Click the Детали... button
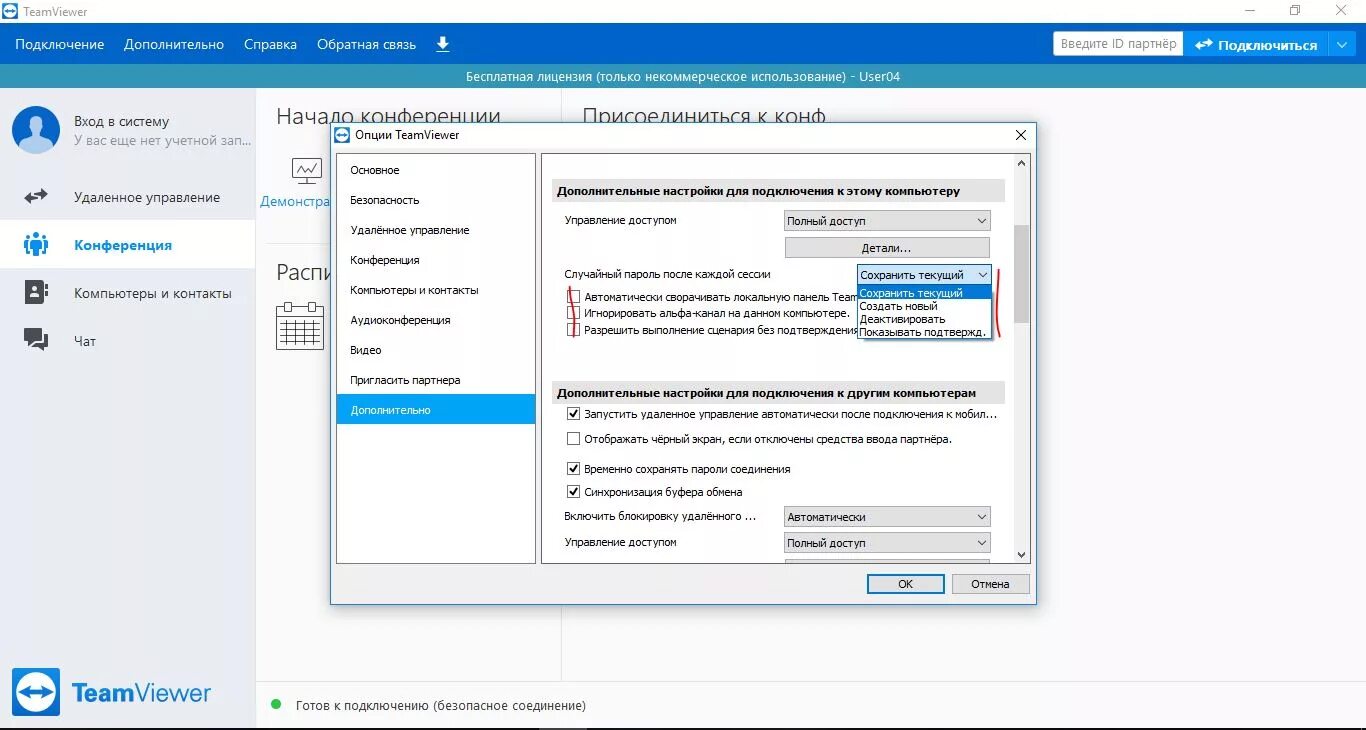Screen dimensions: 1366x730 887,248
